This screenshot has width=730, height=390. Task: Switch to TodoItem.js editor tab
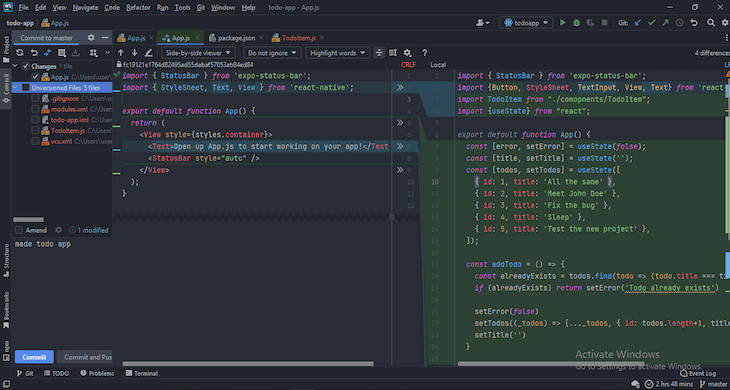(298, 38)
